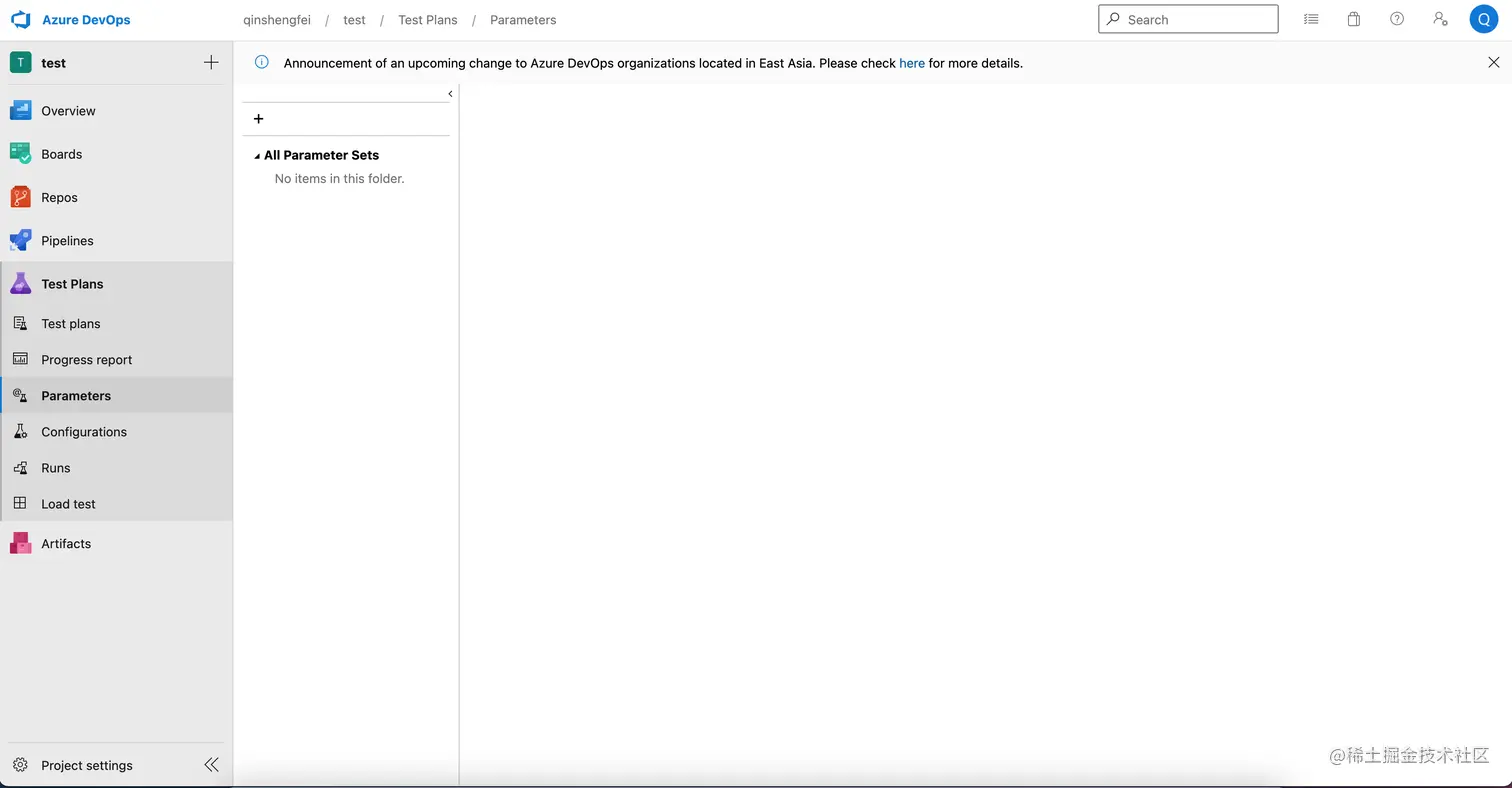
Task: Open the Marketplace shopping bag icon
Action: click(1354, 19)
